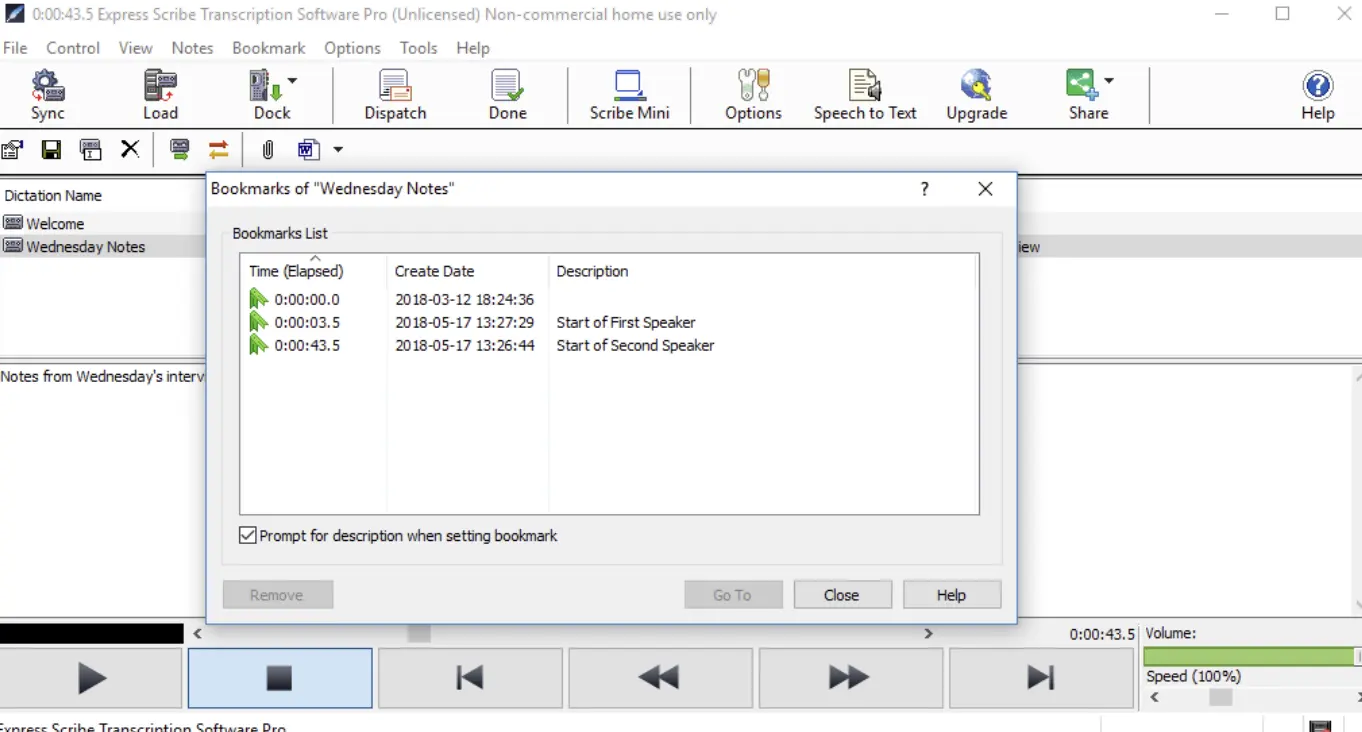Image resolution: width=1362 pixels, height=732 pixels.
Task: Open the View menu
Action: 136,48
